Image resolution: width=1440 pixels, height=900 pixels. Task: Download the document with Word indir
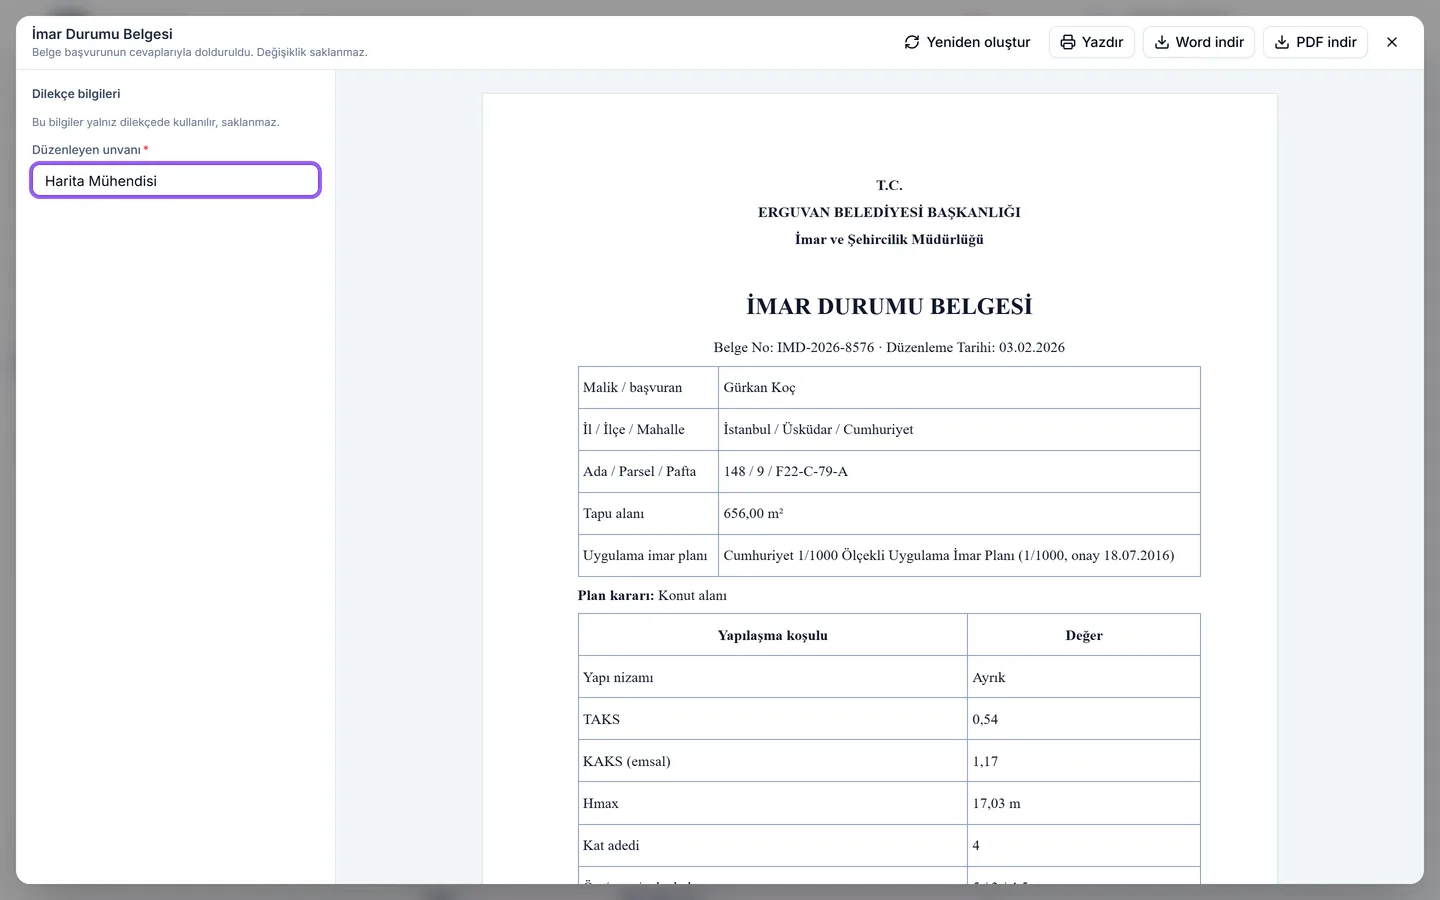pos(1199,42)
